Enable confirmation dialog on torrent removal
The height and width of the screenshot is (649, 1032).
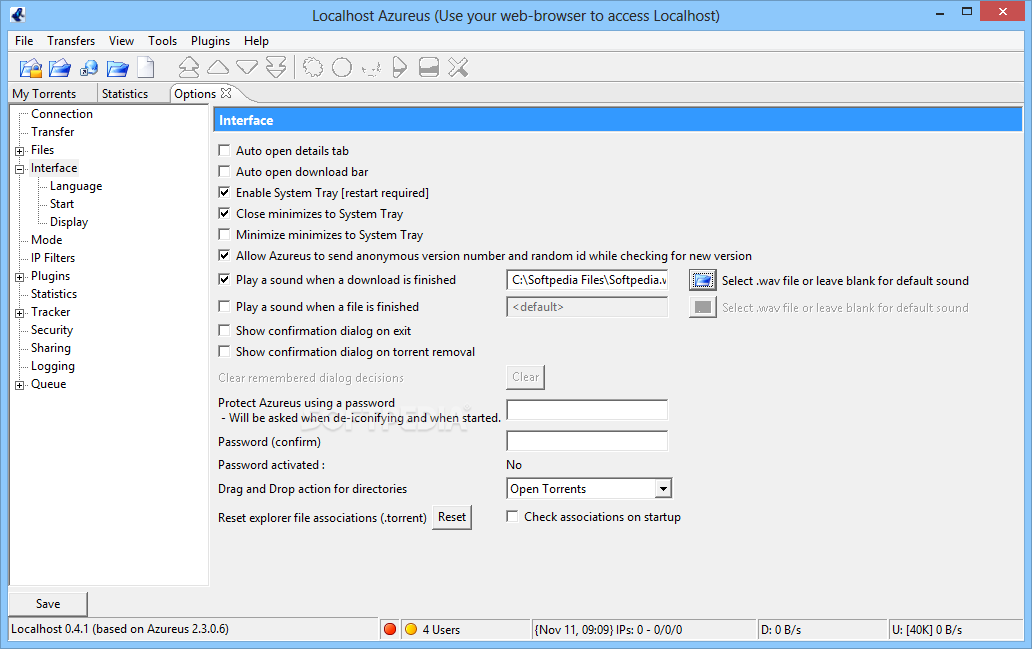coord(224,351)
